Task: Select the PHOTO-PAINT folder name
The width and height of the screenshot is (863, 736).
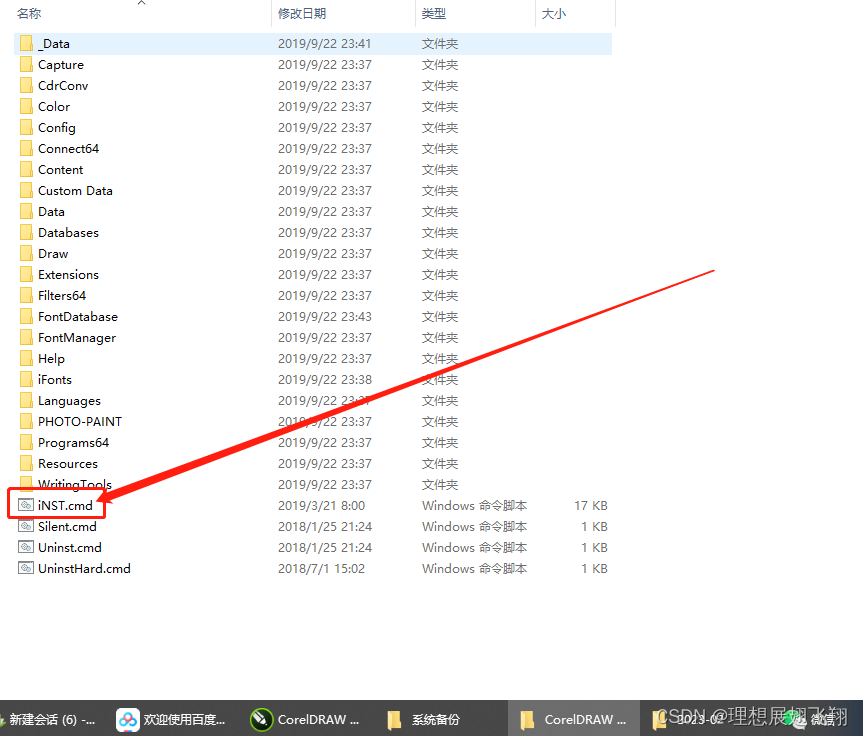Action: [80, 421]
